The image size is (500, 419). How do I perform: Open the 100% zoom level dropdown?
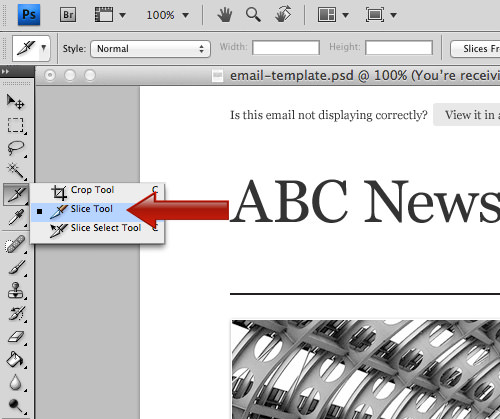168,15
